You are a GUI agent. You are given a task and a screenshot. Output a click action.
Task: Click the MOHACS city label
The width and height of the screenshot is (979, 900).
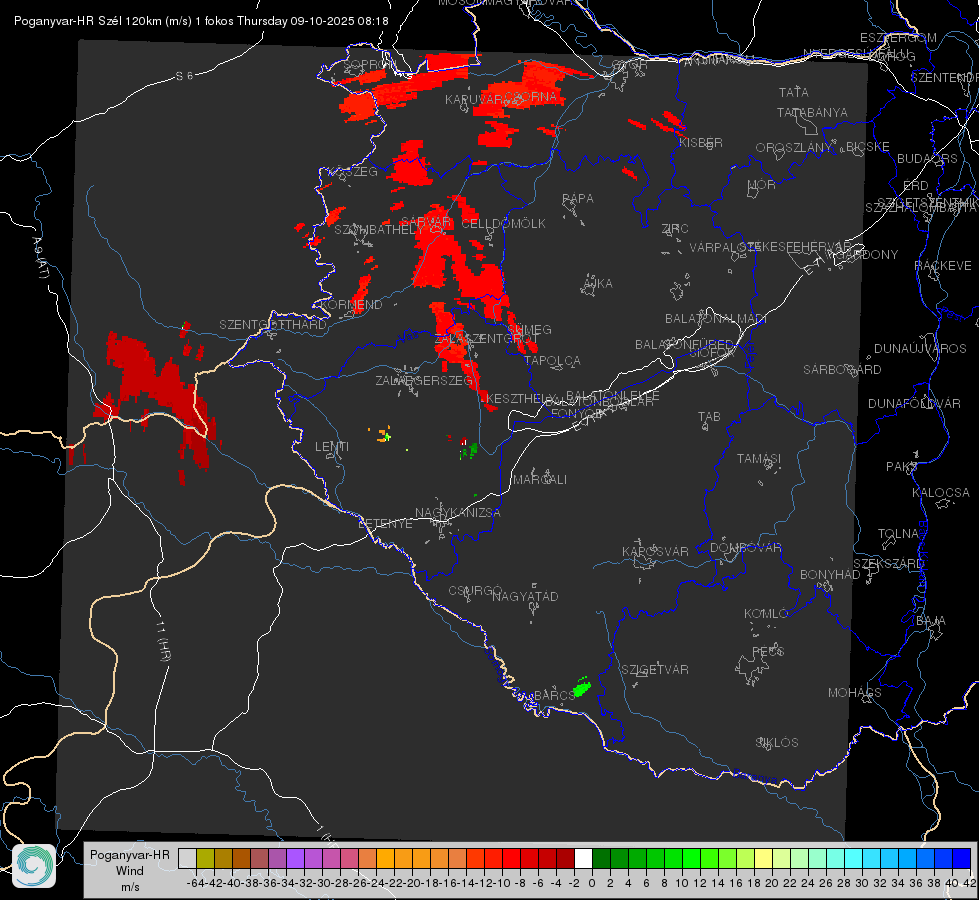coord(855,693)
